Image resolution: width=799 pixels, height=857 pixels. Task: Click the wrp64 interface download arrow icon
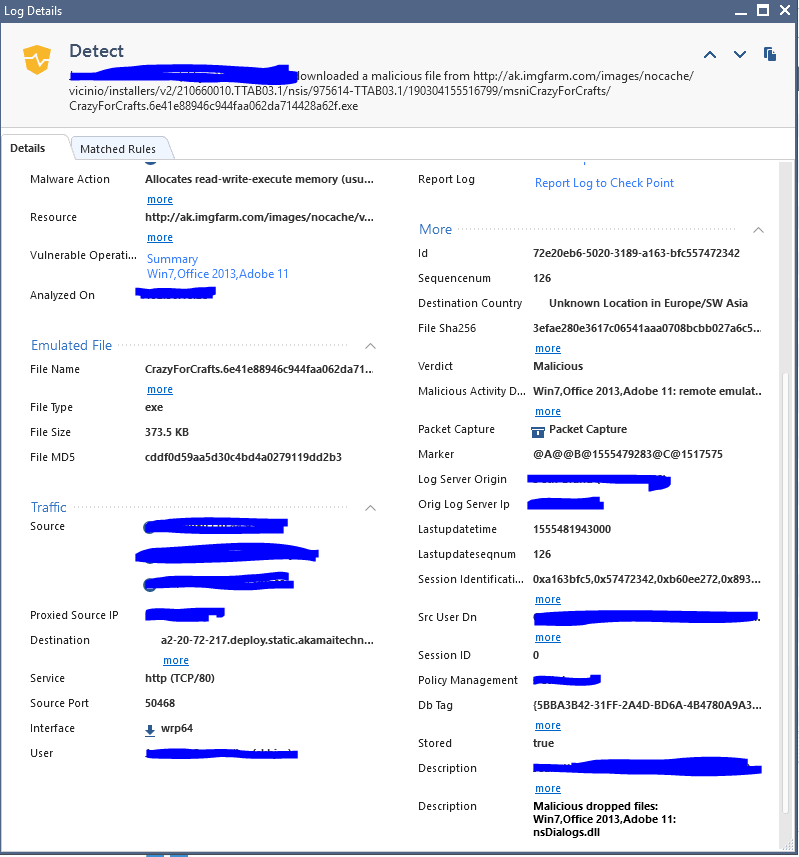pyautogui.click(x=150, y=729)
